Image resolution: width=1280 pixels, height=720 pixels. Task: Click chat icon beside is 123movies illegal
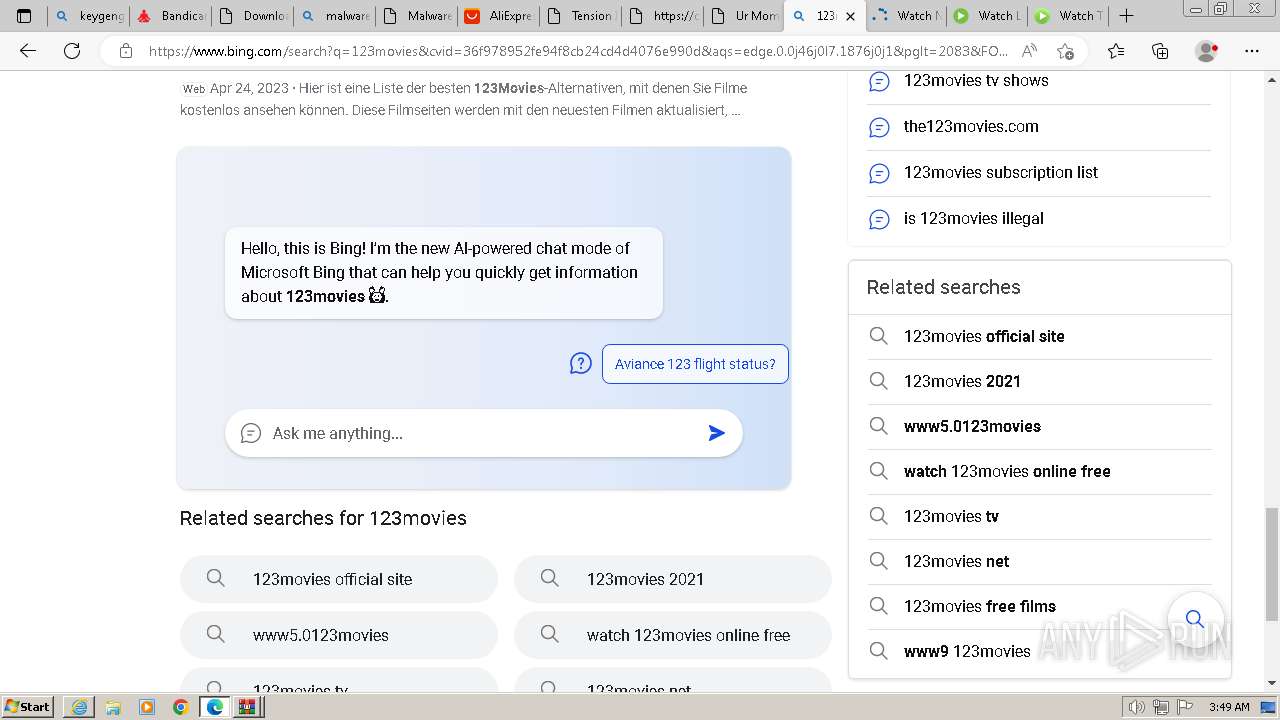pyautogui.click(x=879, y=219)
